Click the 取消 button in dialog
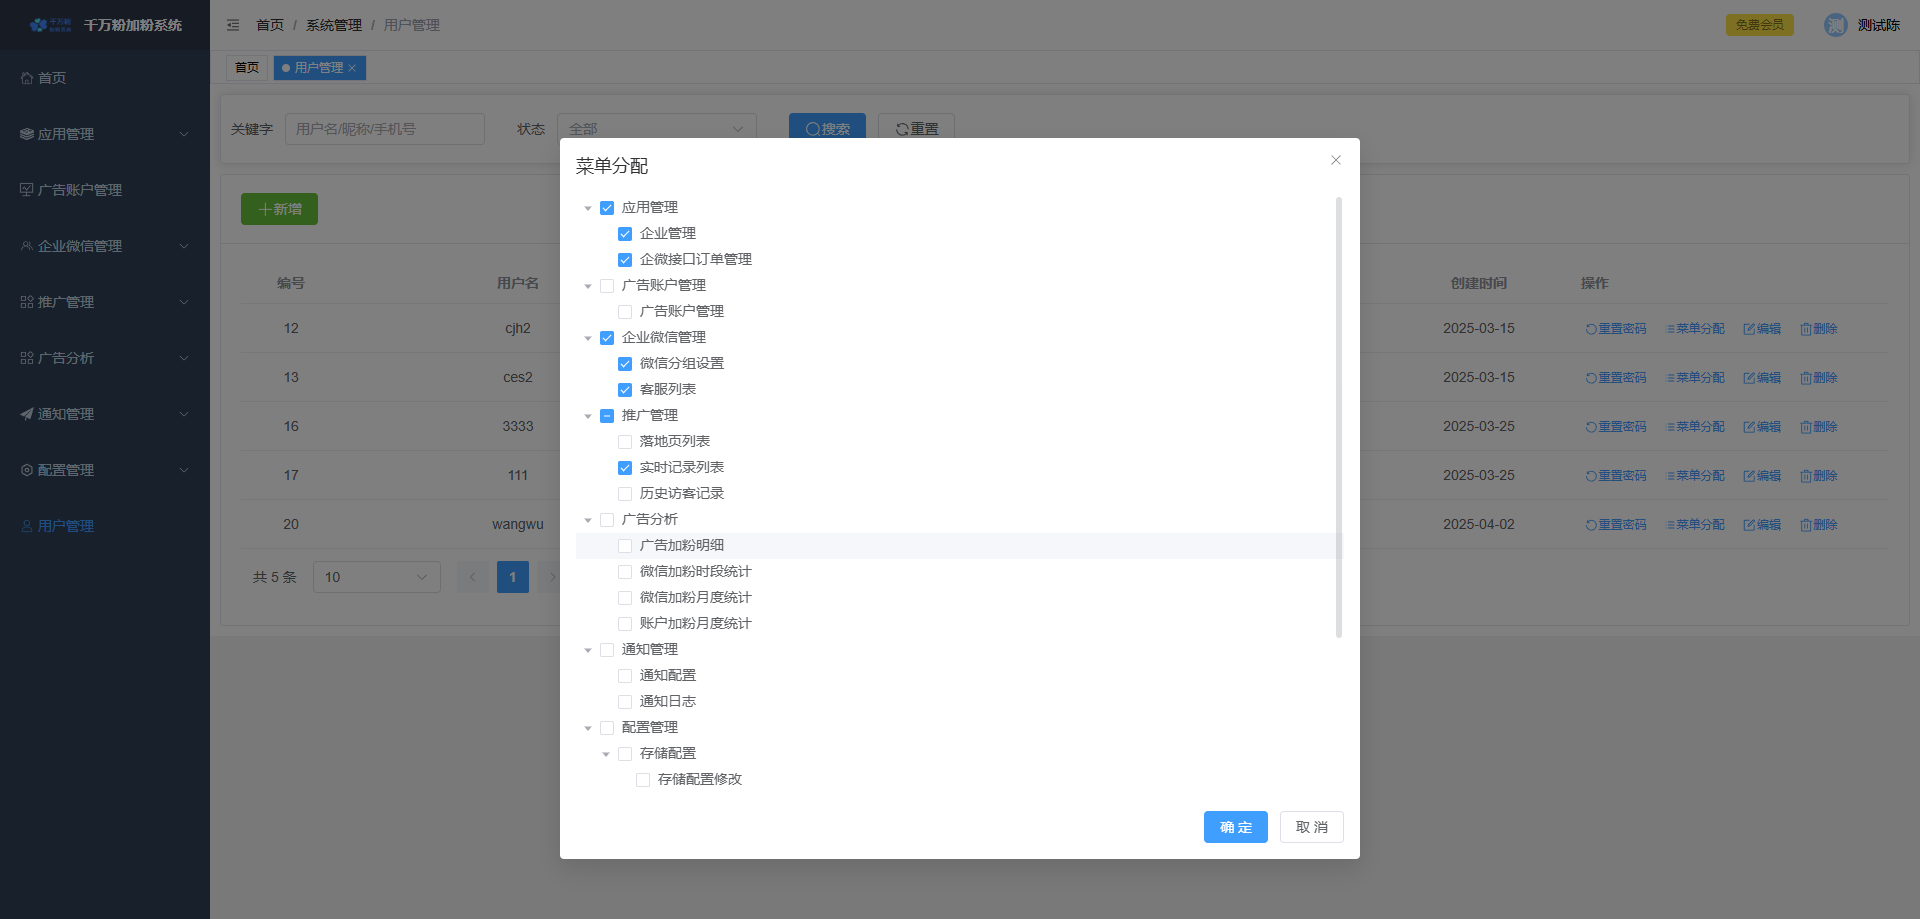Screen dimensions: 1920x919 [1311, 827]
